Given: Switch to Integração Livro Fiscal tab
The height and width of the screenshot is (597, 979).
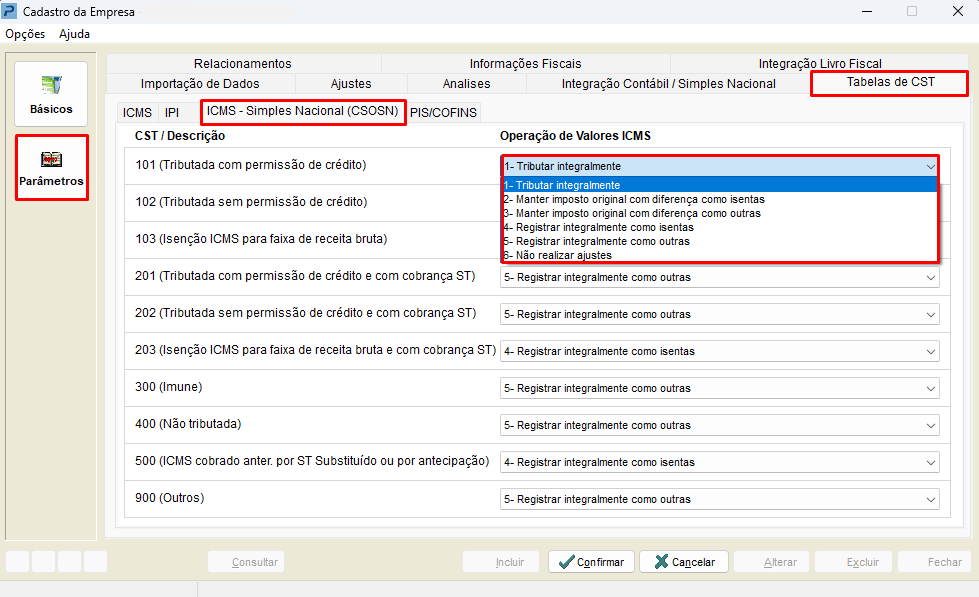Looking at the screenshot, I should click(x=820, y=64).
